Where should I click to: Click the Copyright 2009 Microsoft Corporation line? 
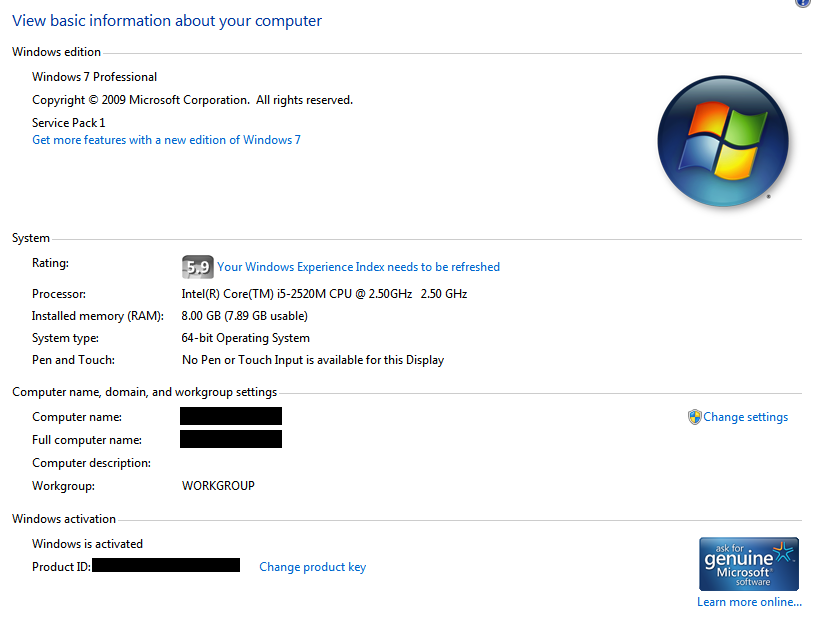192,100
